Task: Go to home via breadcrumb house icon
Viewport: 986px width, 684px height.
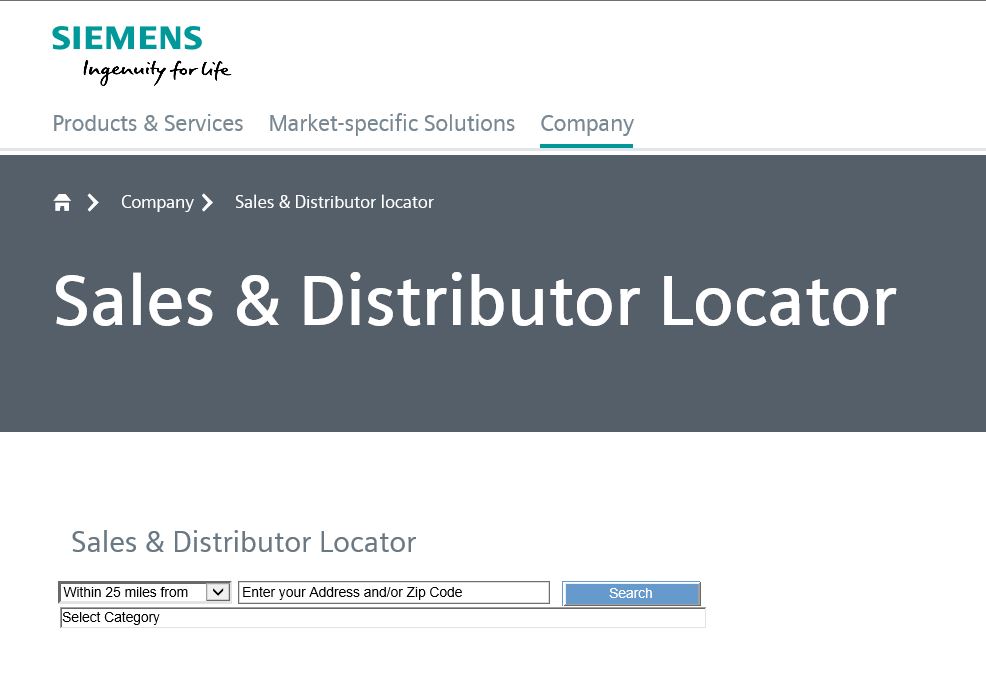Action: [x=62, y=202]
